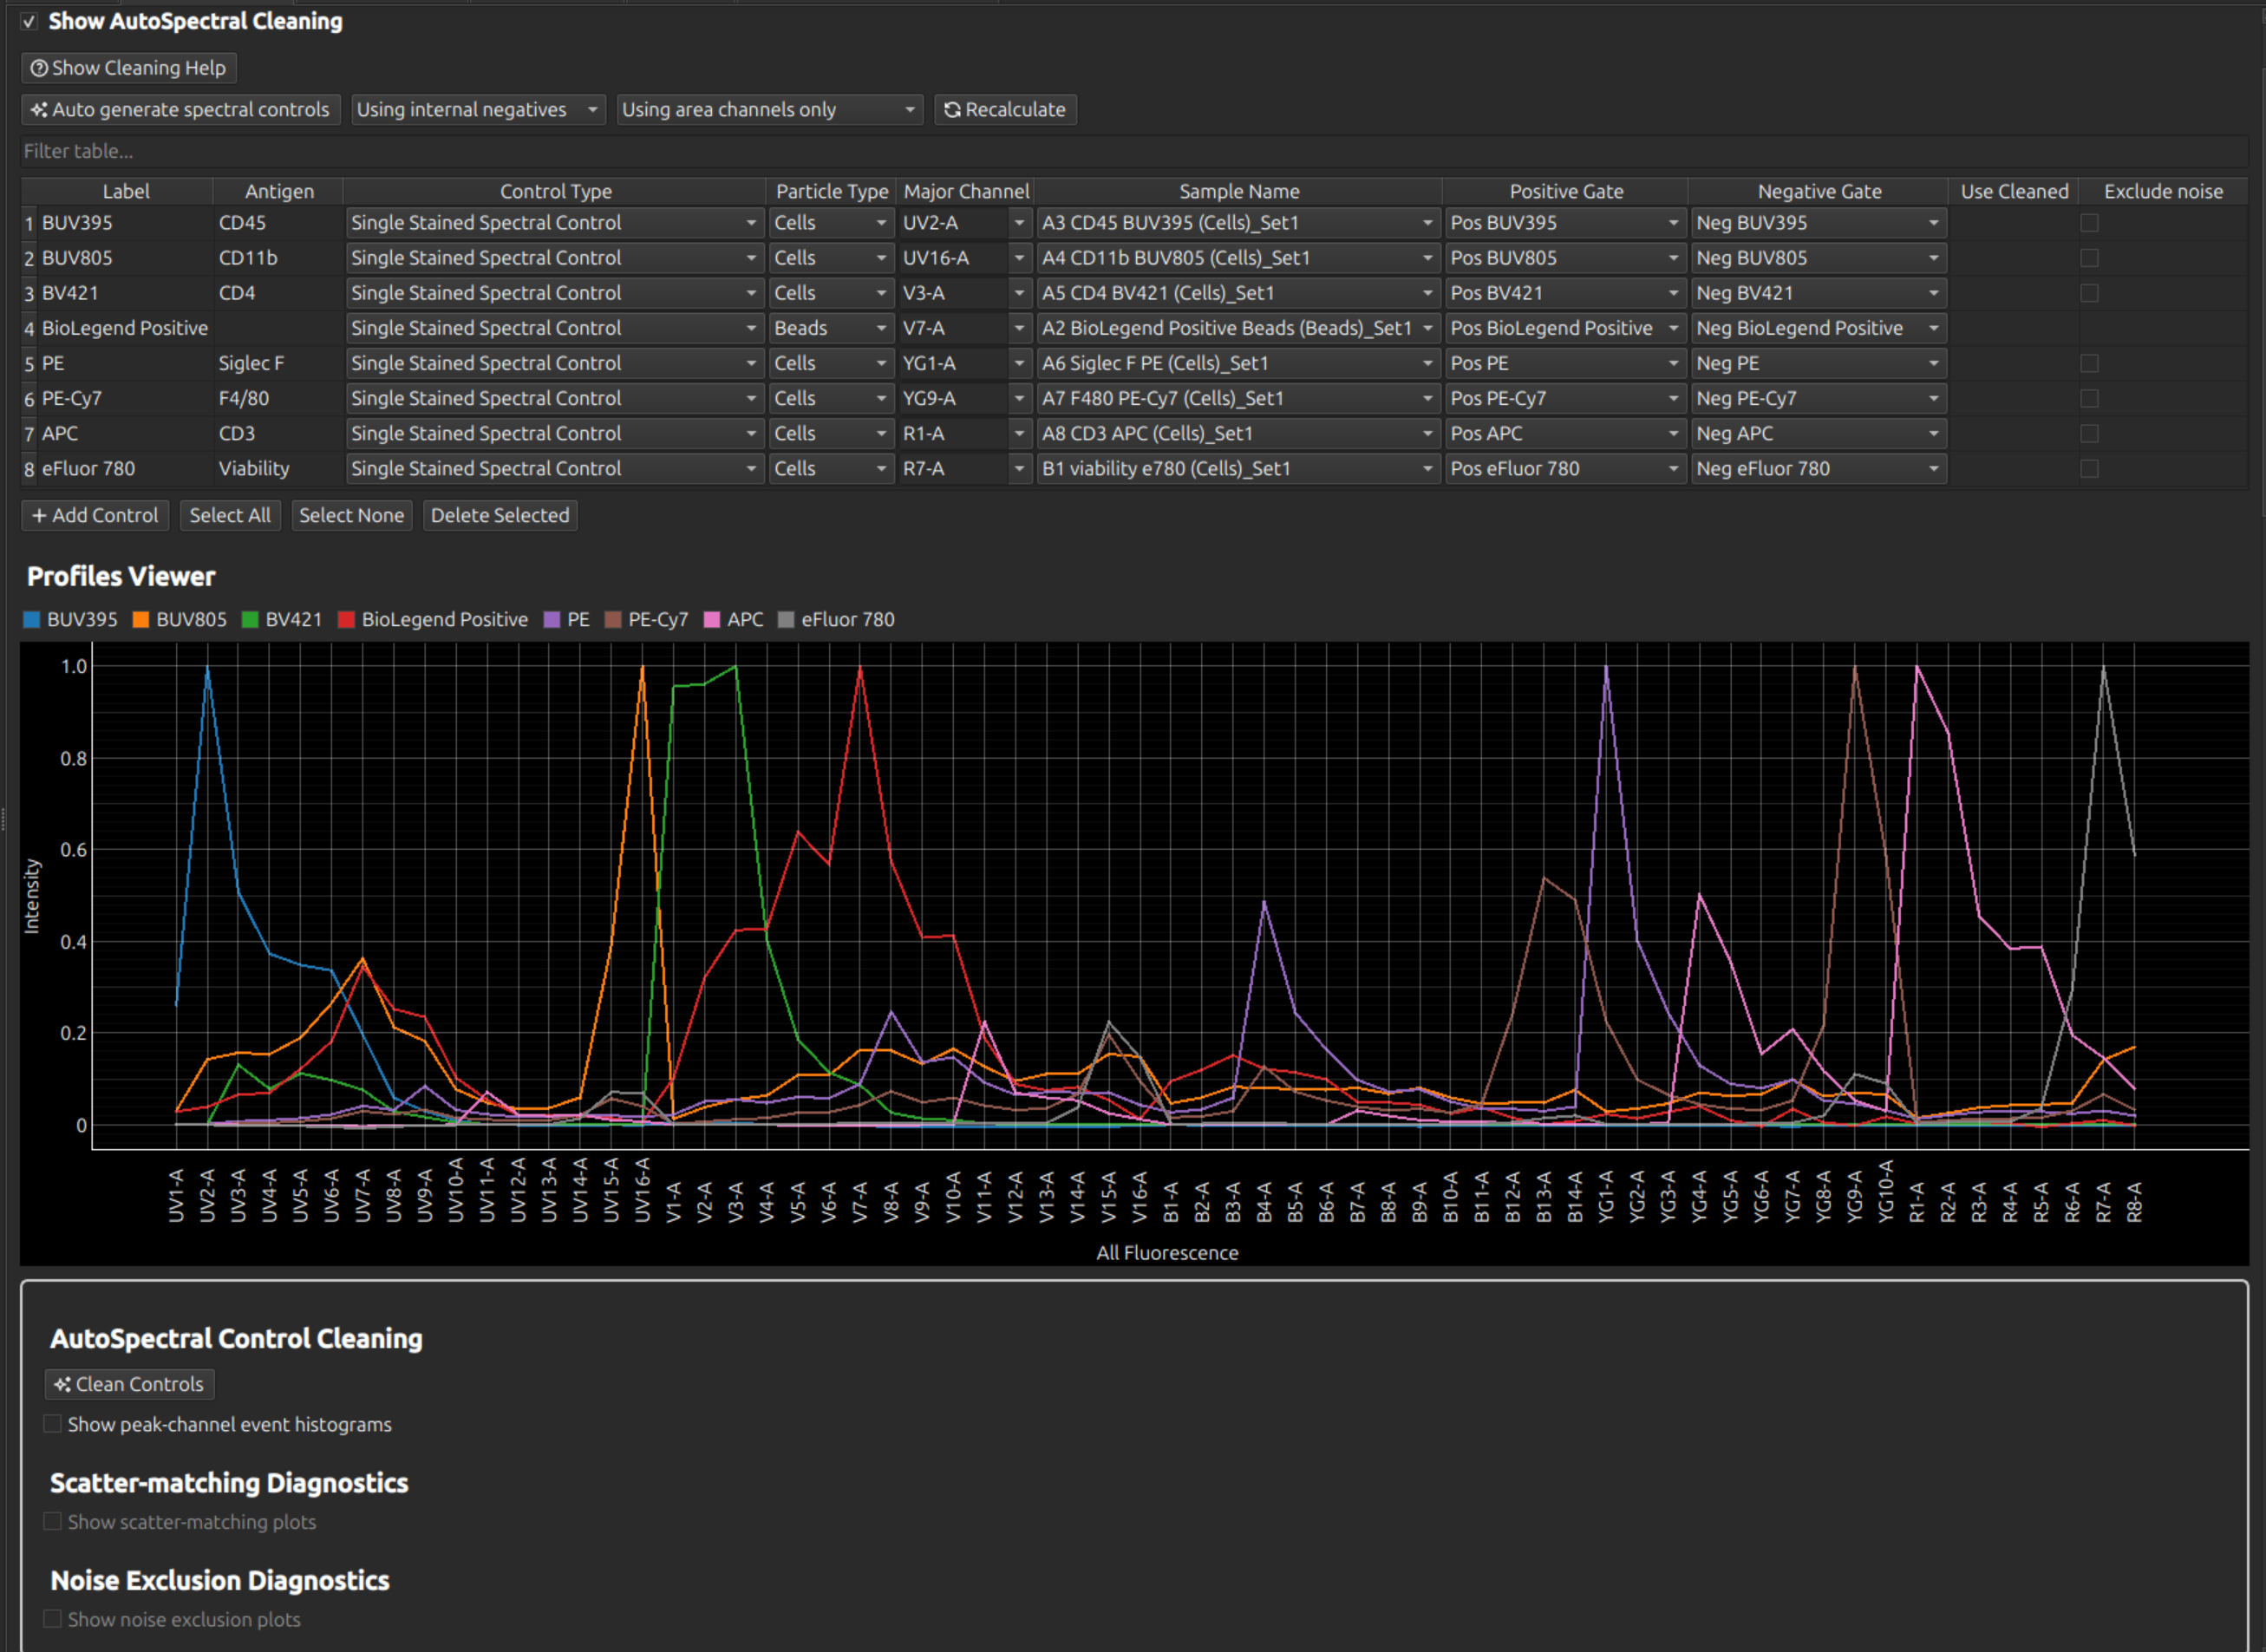
Task: Click the Clean Controls button
Action: [129, 1384]
